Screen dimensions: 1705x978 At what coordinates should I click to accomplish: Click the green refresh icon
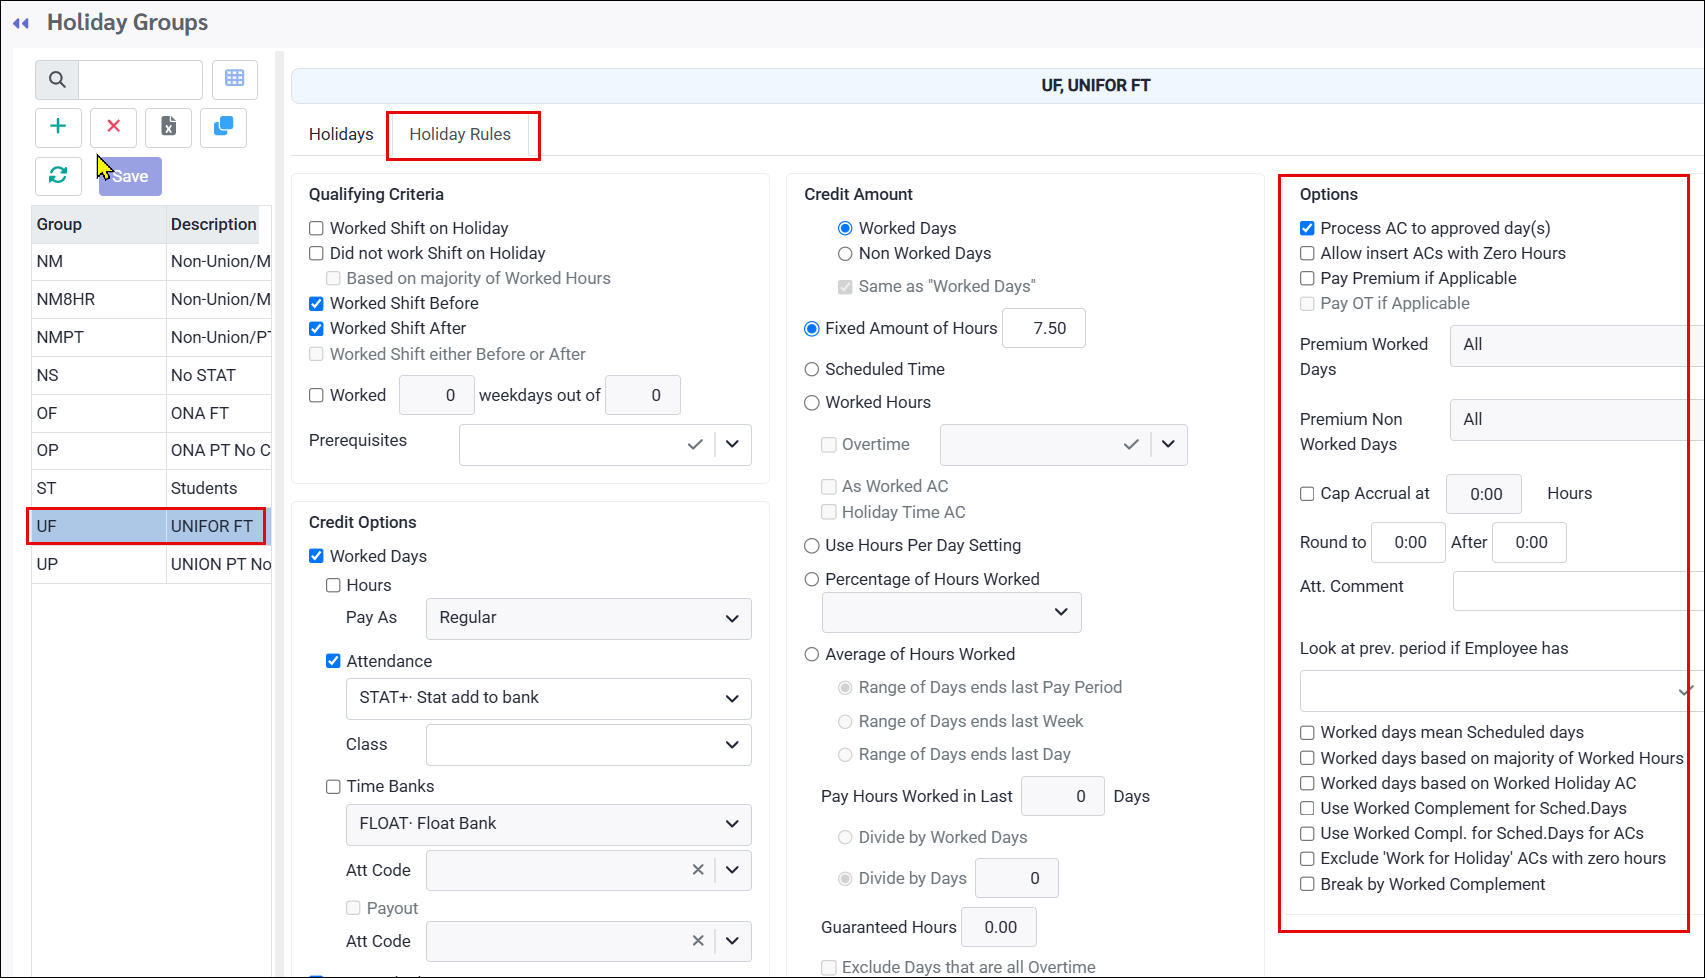(x=58, y=176)
